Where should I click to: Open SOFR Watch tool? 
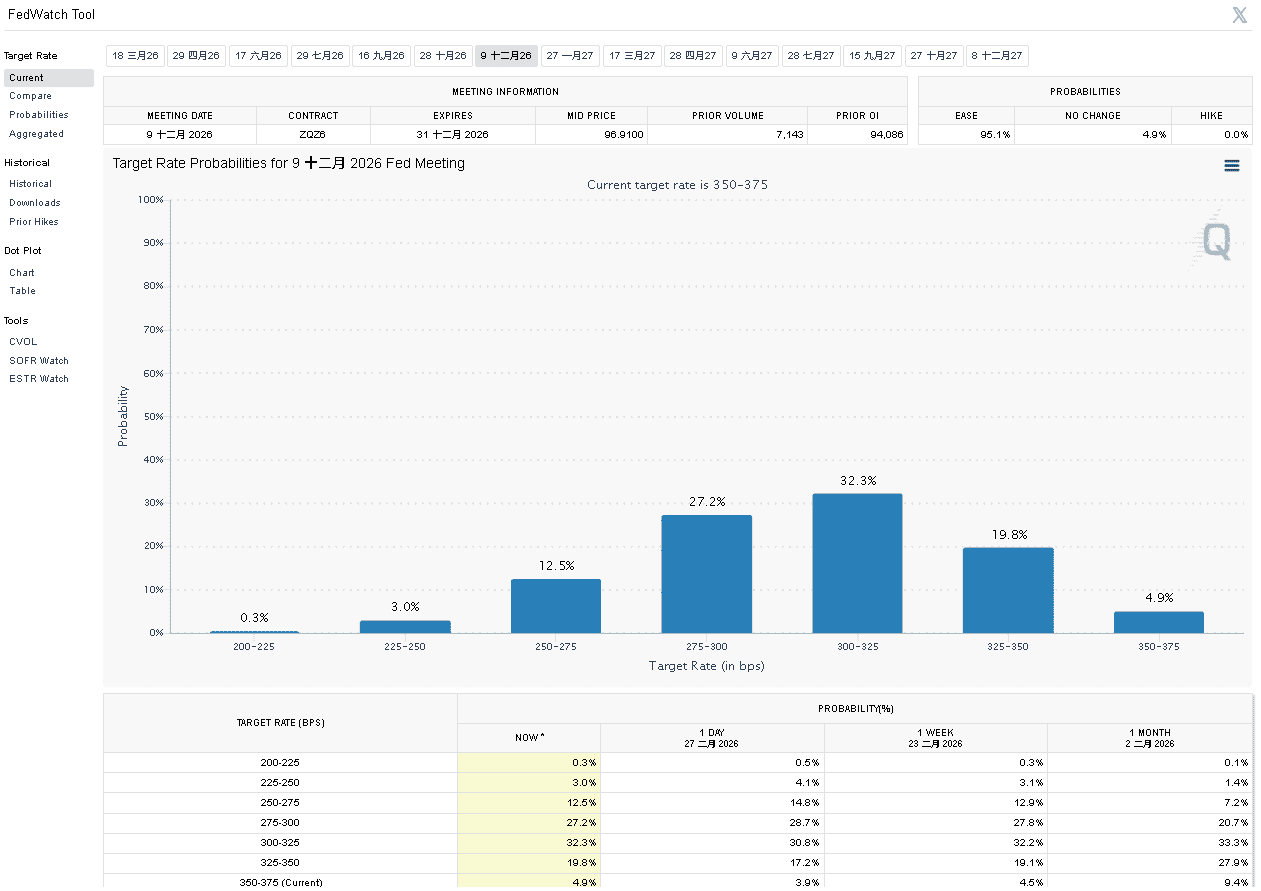point(39,361)
